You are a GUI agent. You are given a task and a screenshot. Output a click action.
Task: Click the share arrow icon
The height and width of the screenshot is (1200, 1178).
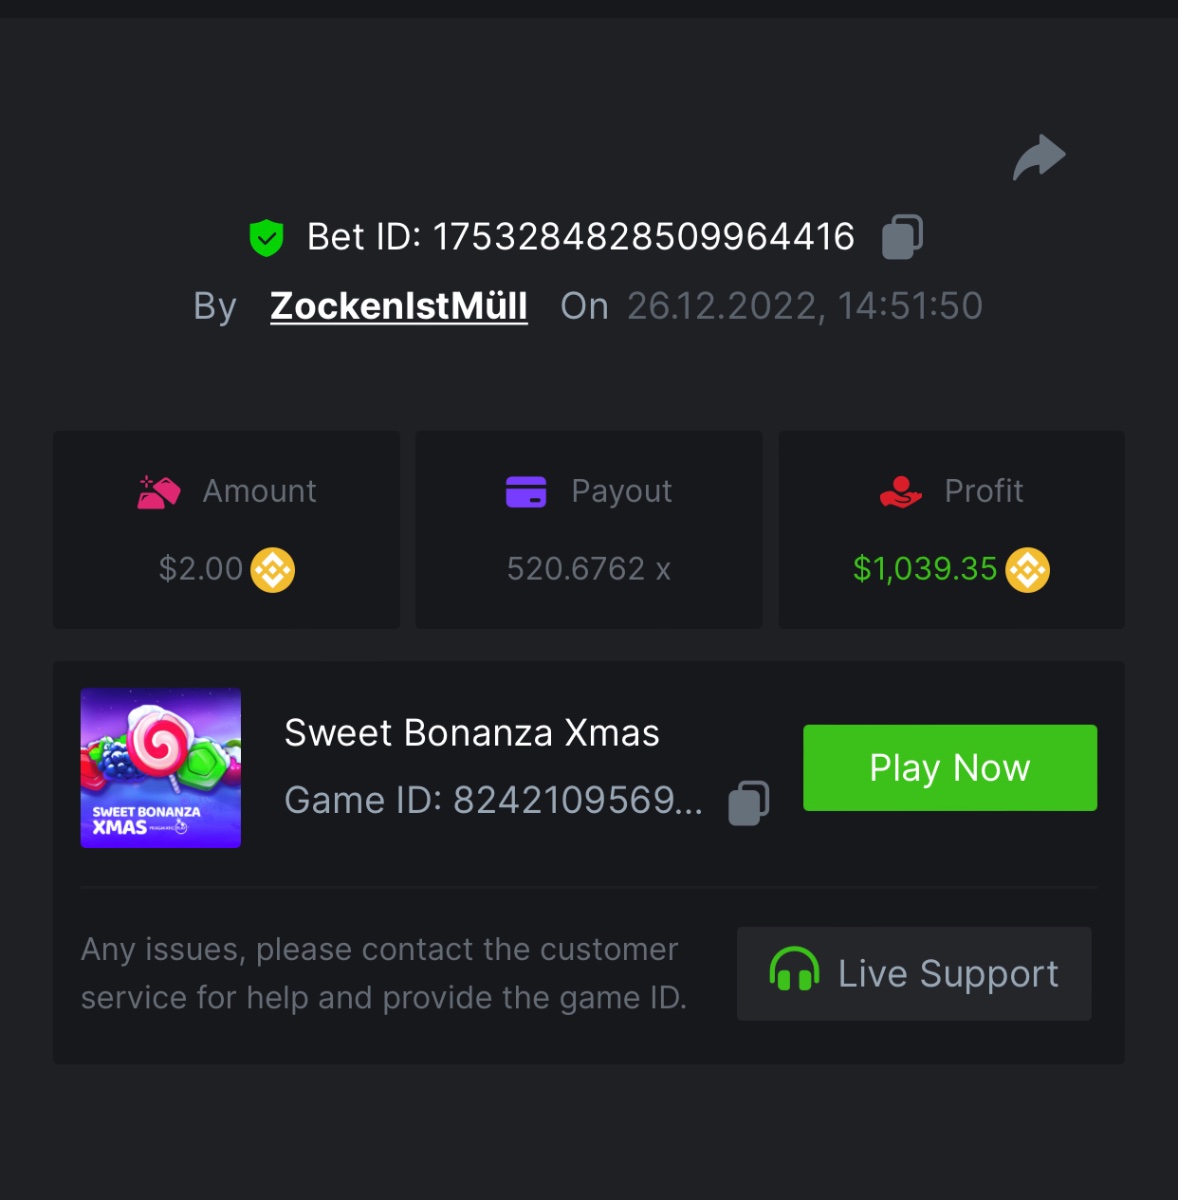tap(1039, 157)
